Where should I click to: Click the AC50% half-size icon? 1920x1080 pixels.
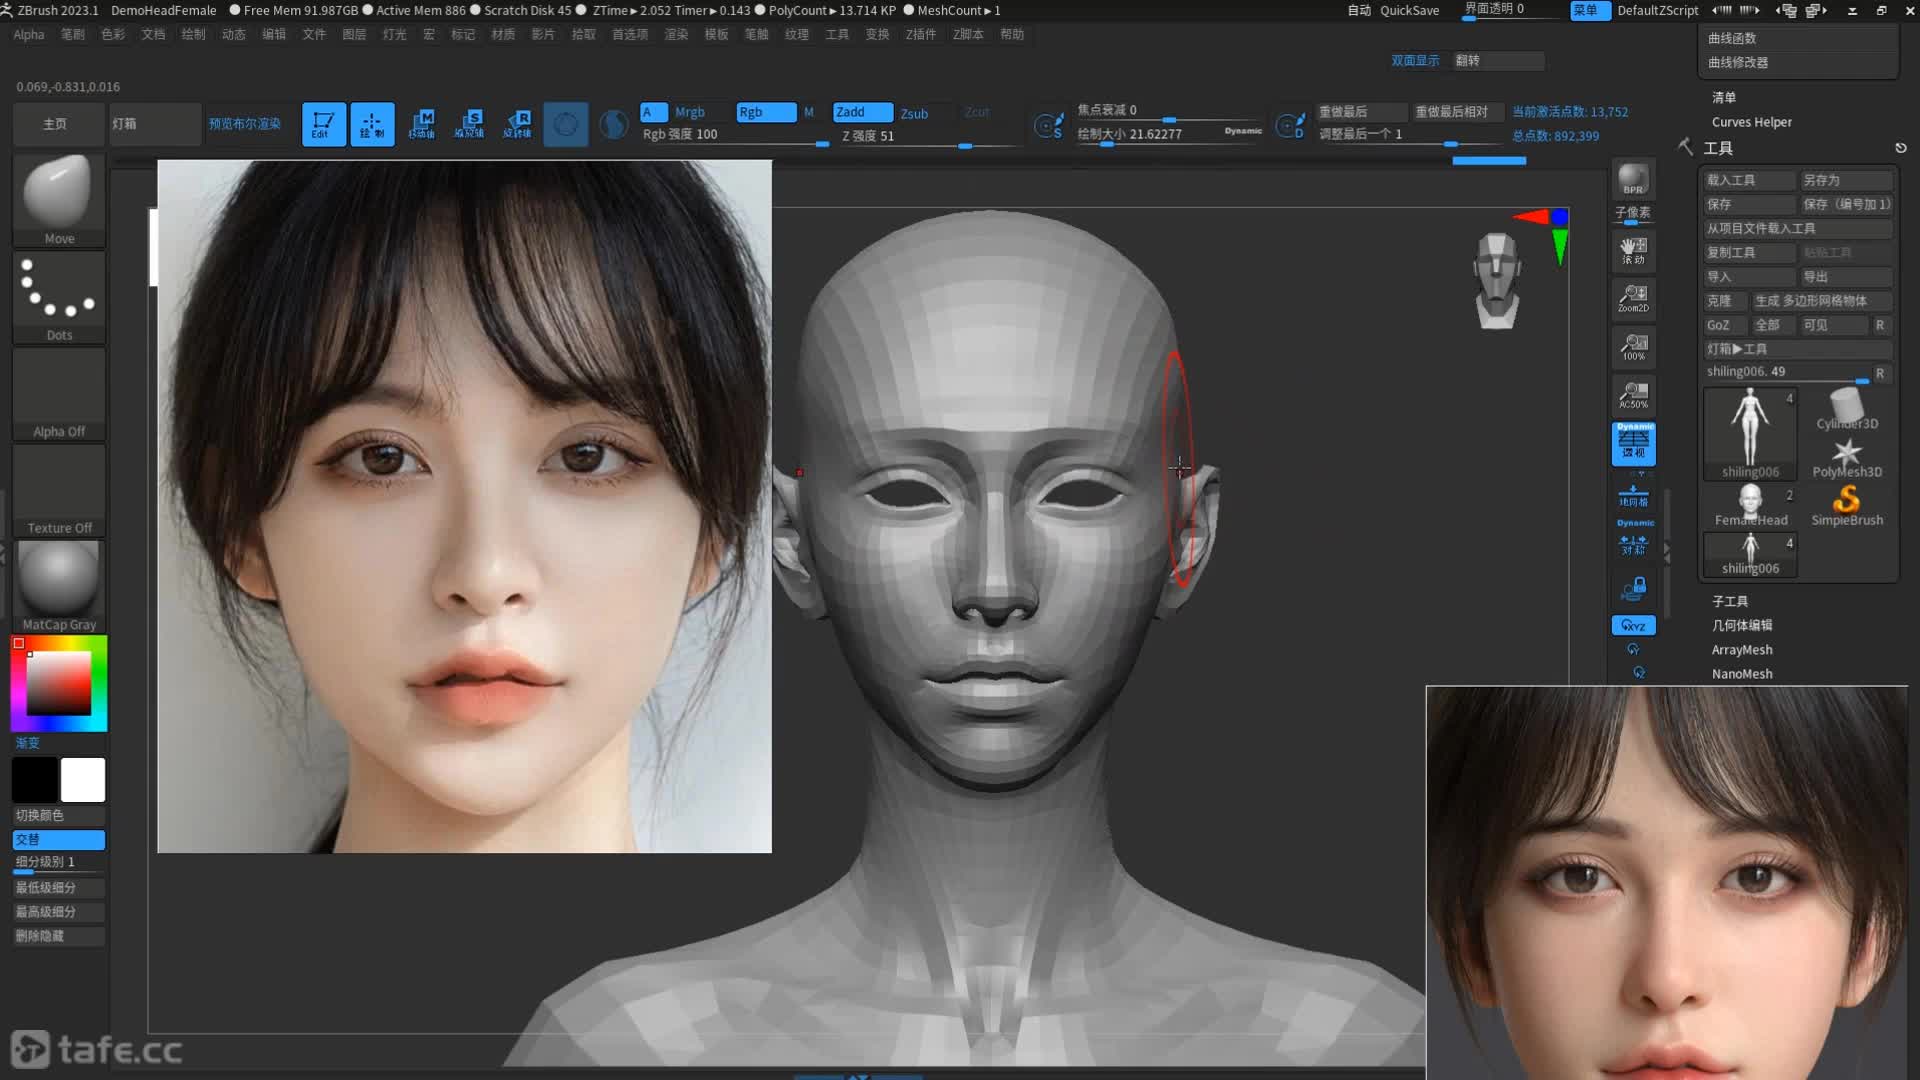point(1633,395)
